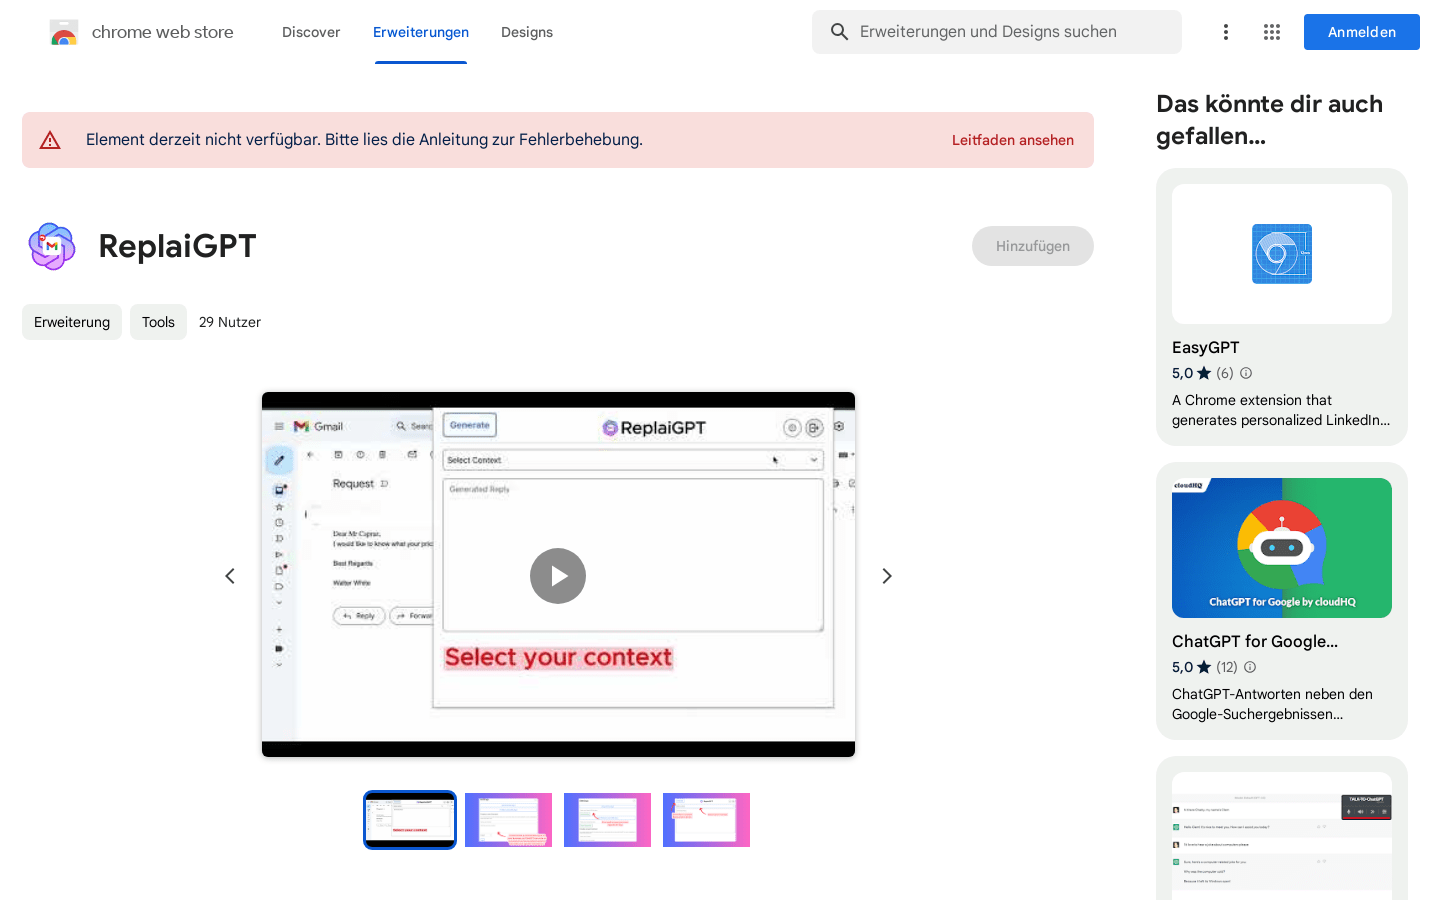Go to the next screenshot
Screen dimensions: 1440x900
[x=886, y=576]
